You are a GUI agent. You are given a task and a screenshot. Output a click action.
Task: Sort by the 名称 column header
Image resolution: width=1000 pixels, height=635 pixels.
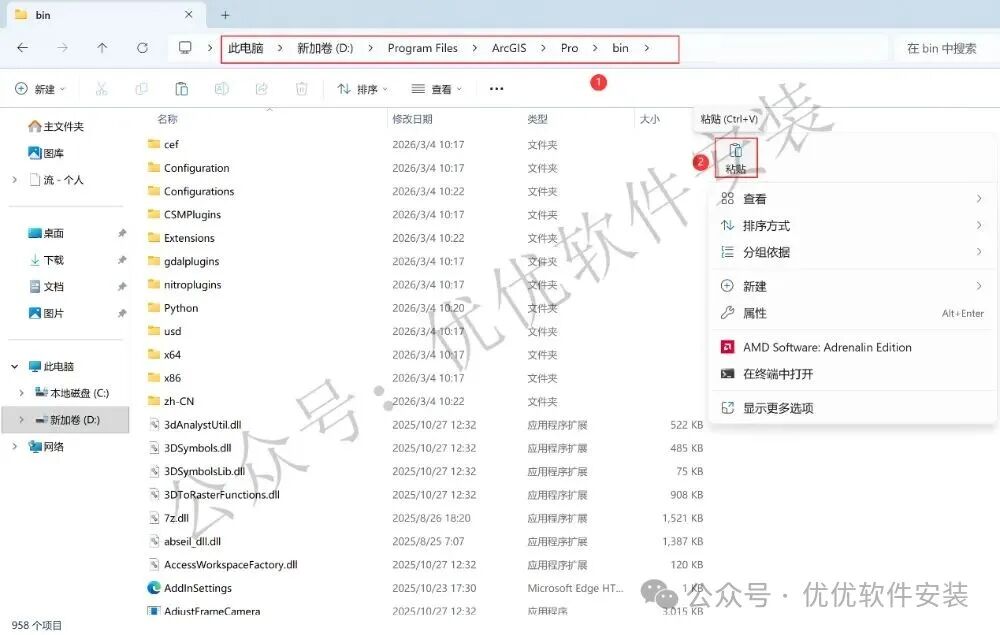tap(168, 119)
